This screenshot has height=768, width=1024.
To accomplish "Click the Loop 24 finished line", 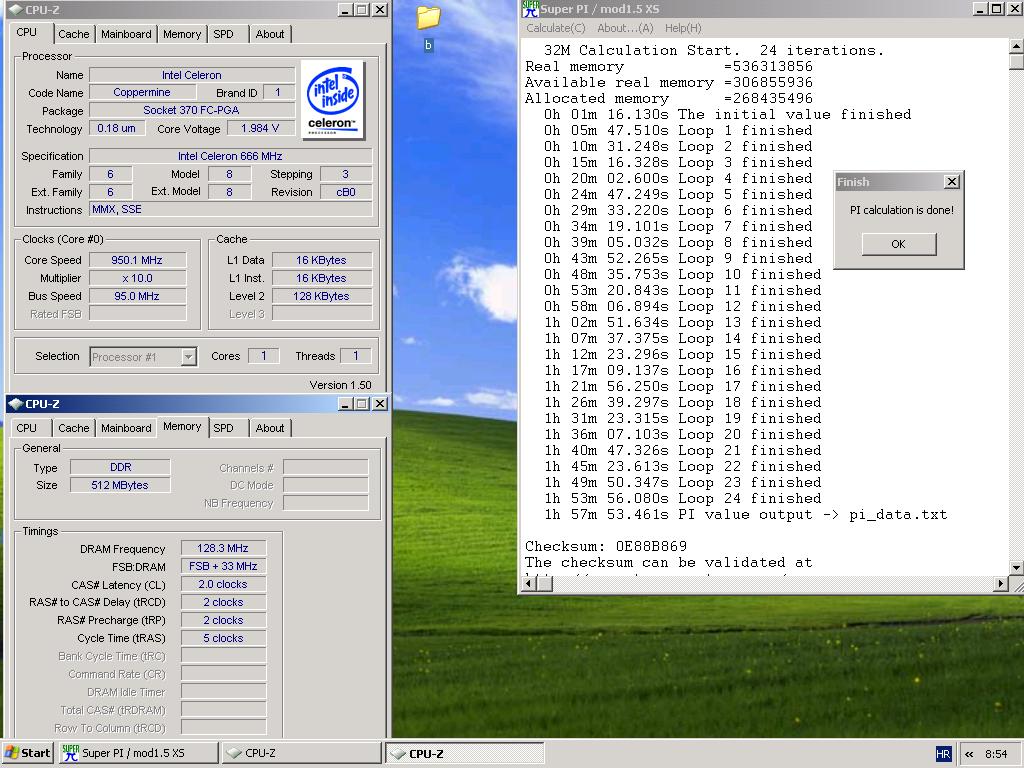I will click(x=682, y=498).
